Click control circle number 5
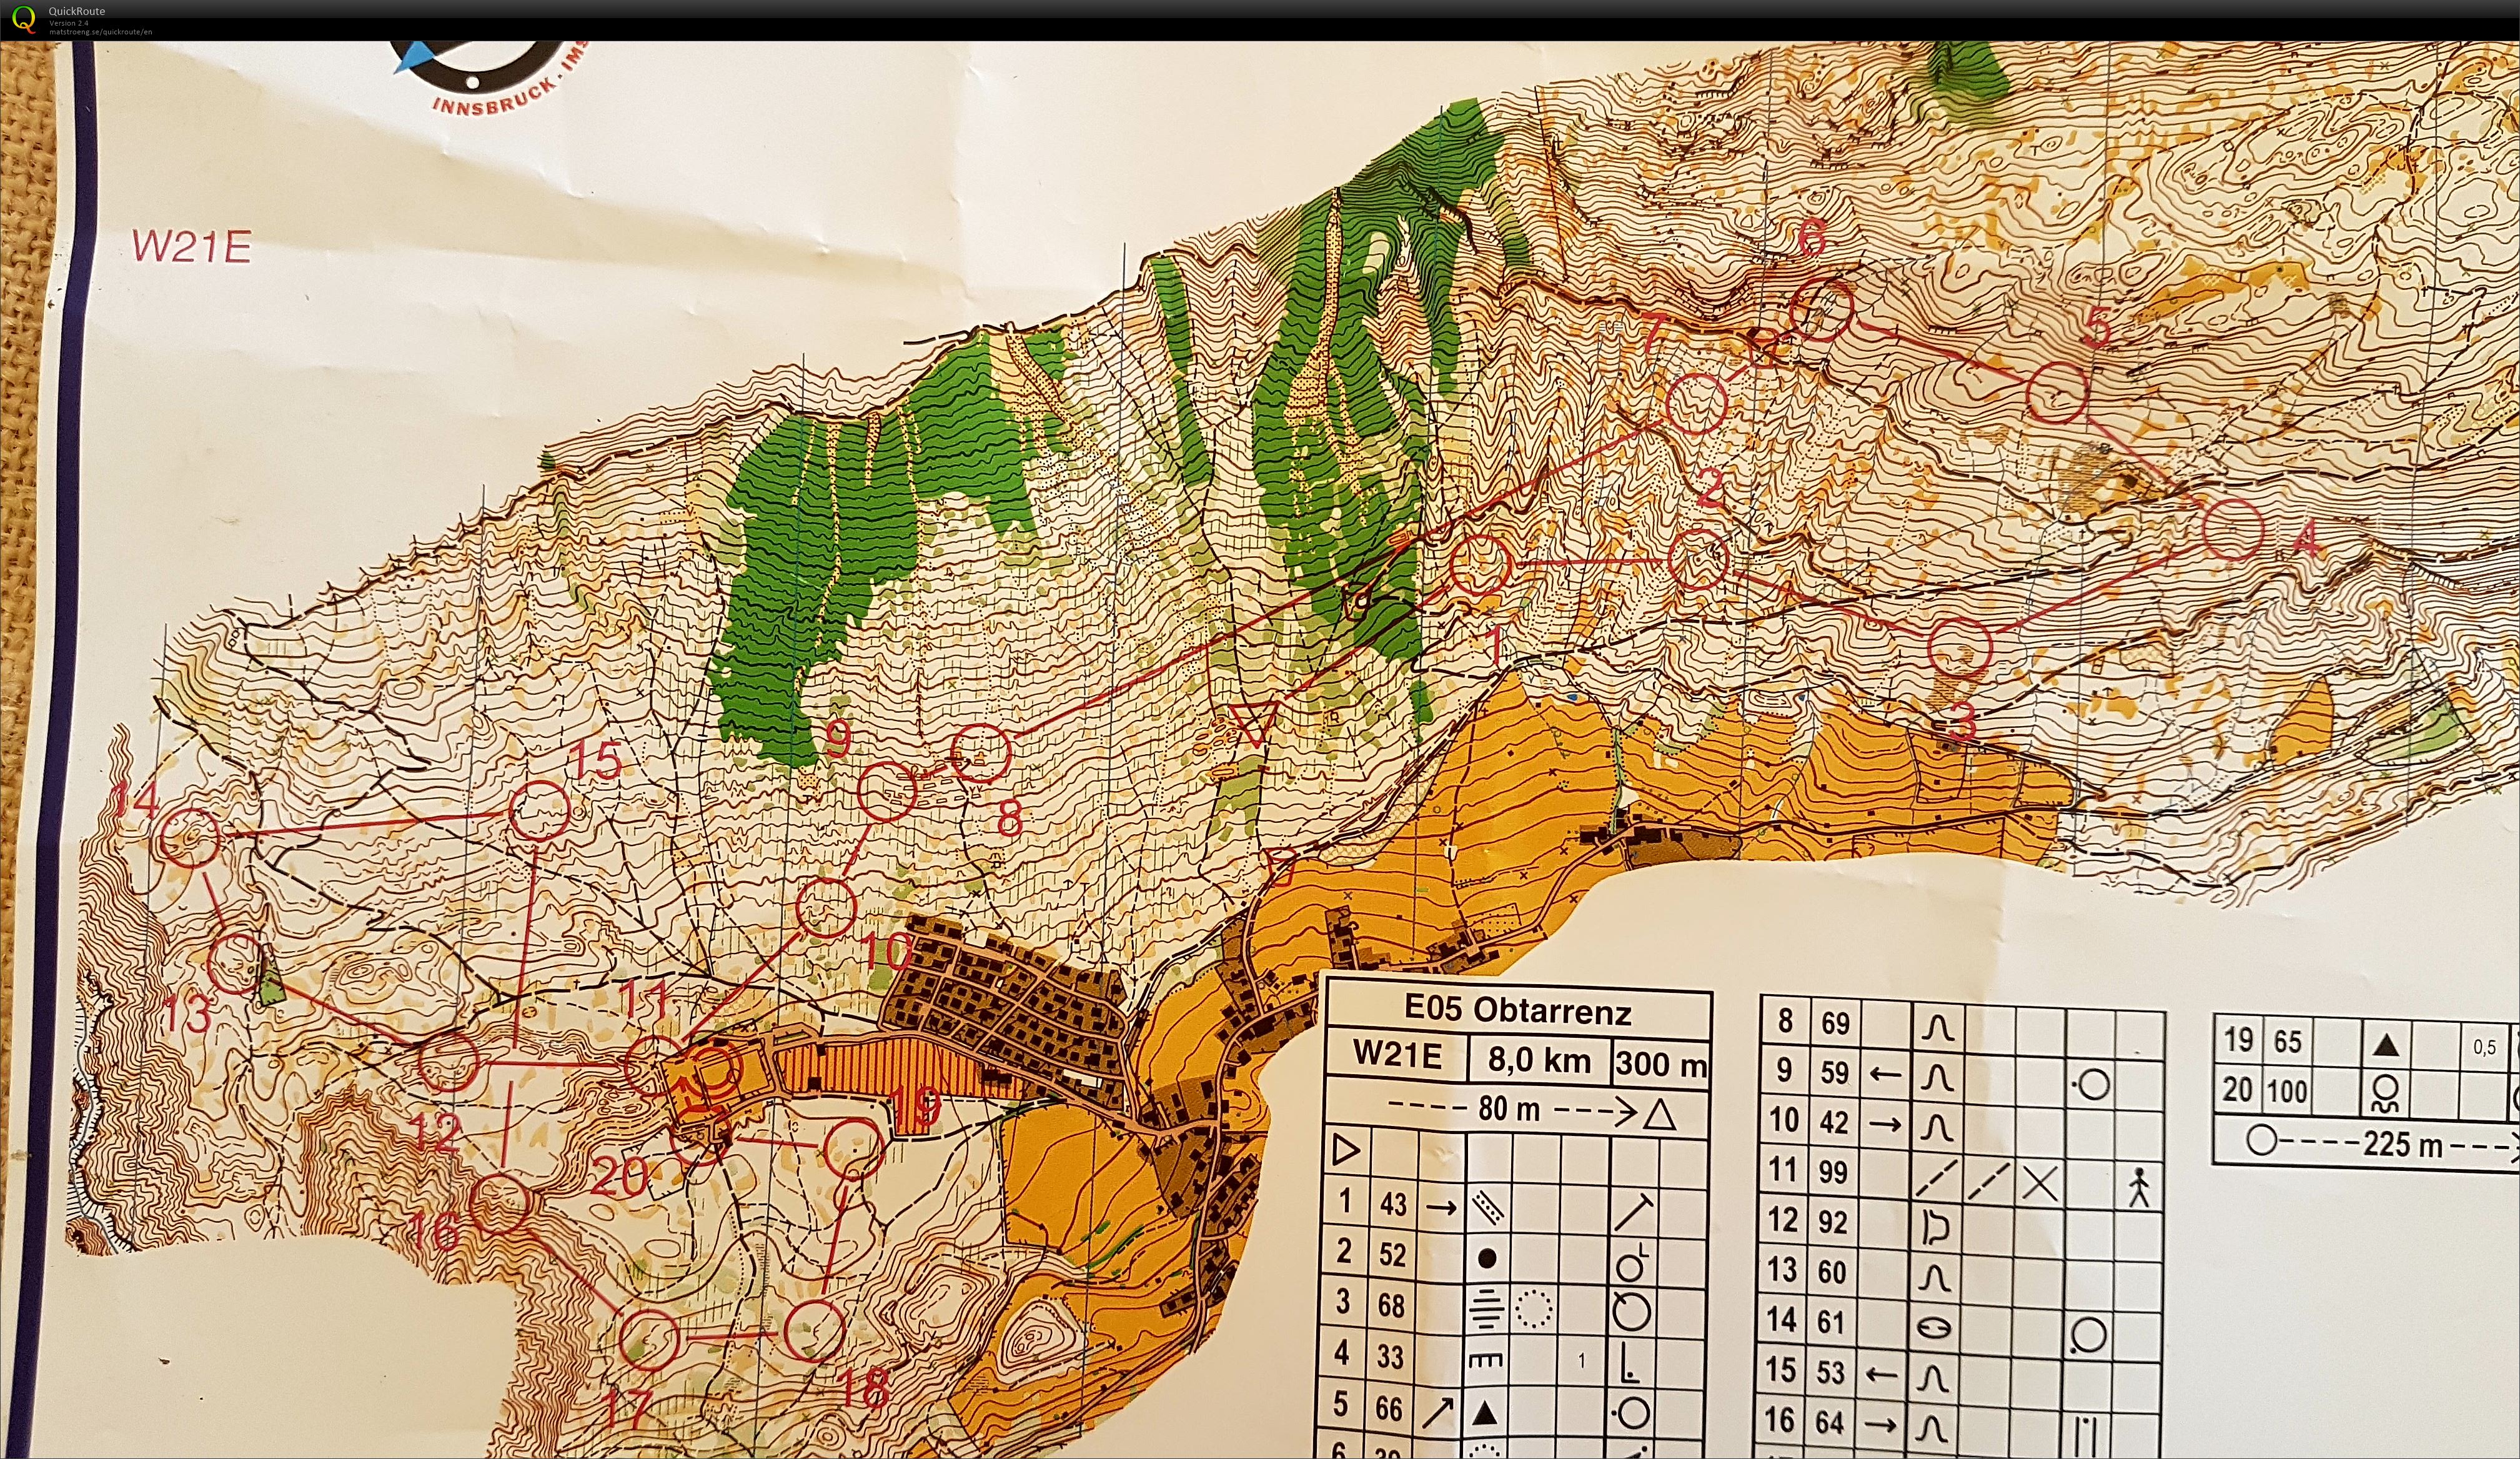Viewport: 2520px width, 1459px height. coord(2058,392)
